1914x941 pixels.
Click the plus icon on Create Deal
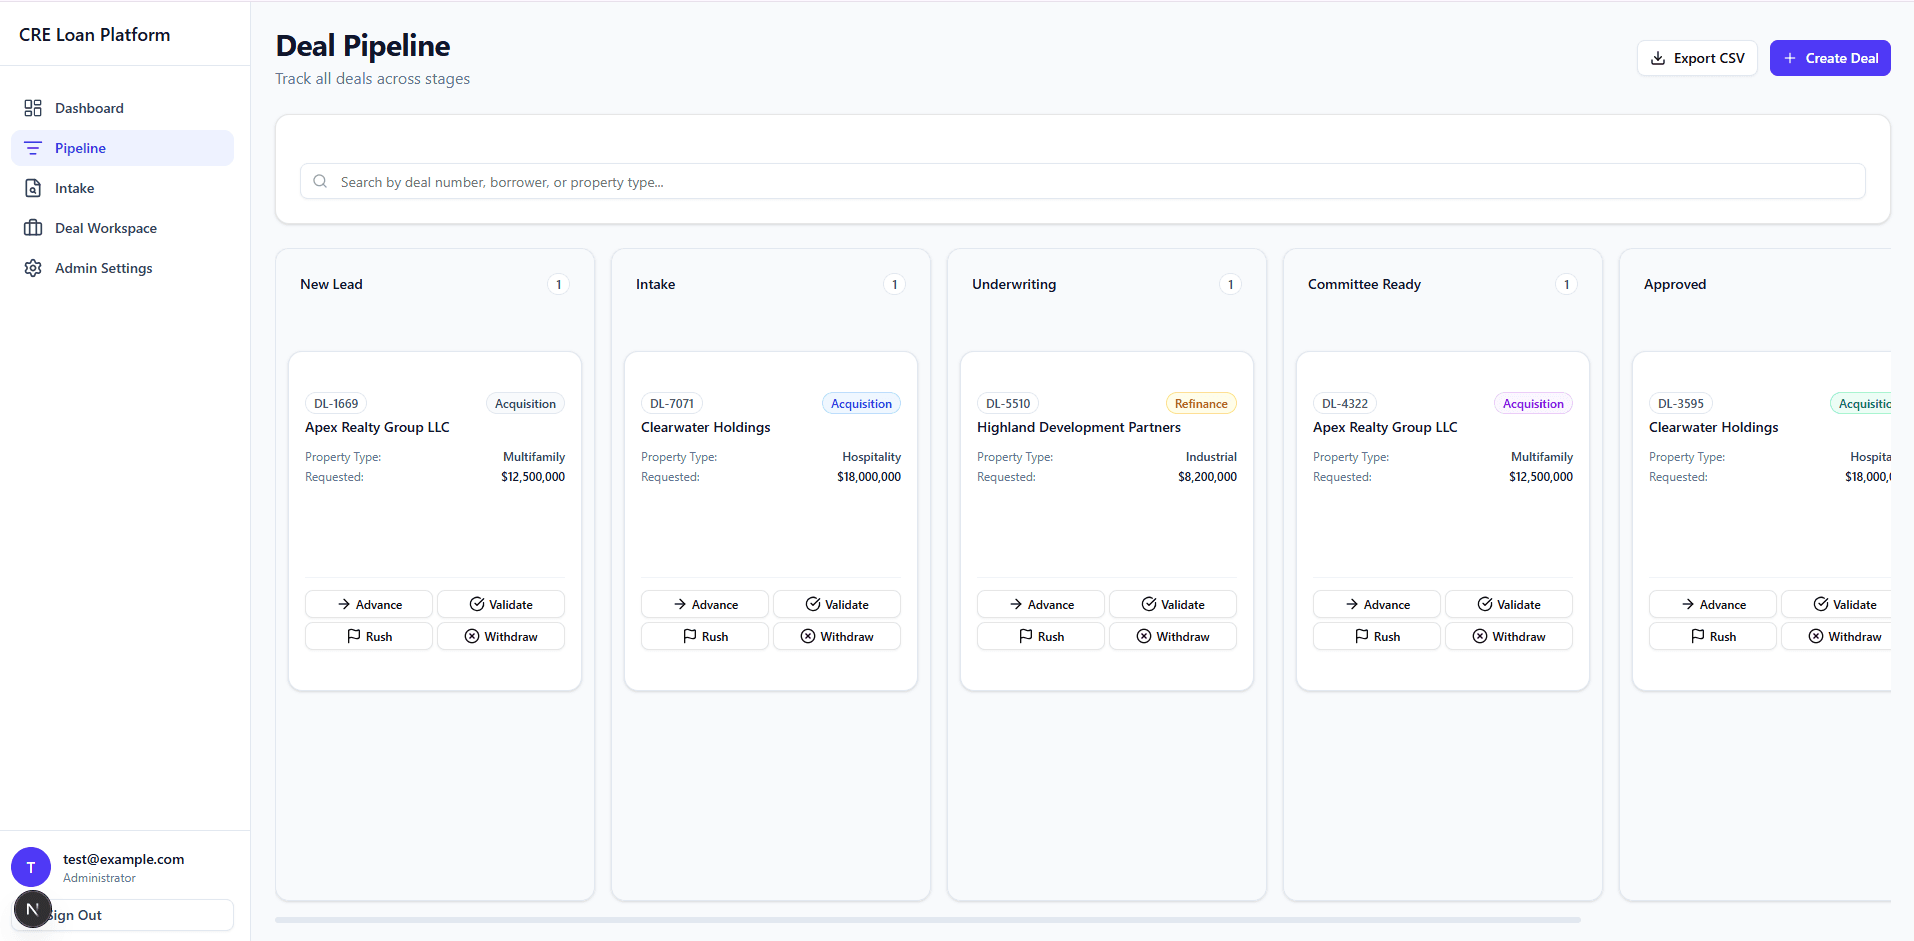(x=1790, y=58)
